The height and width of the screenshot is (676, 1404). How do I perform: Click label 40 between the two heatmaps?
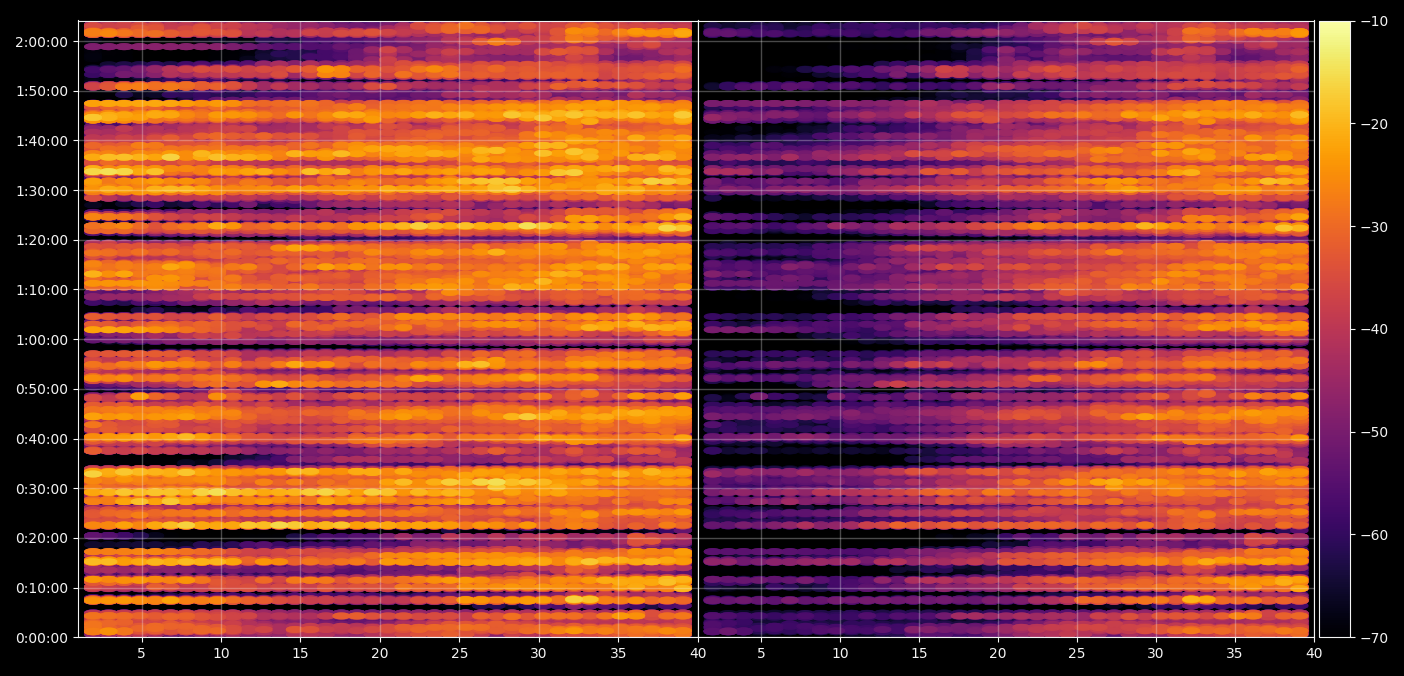(x=698, y=653)
